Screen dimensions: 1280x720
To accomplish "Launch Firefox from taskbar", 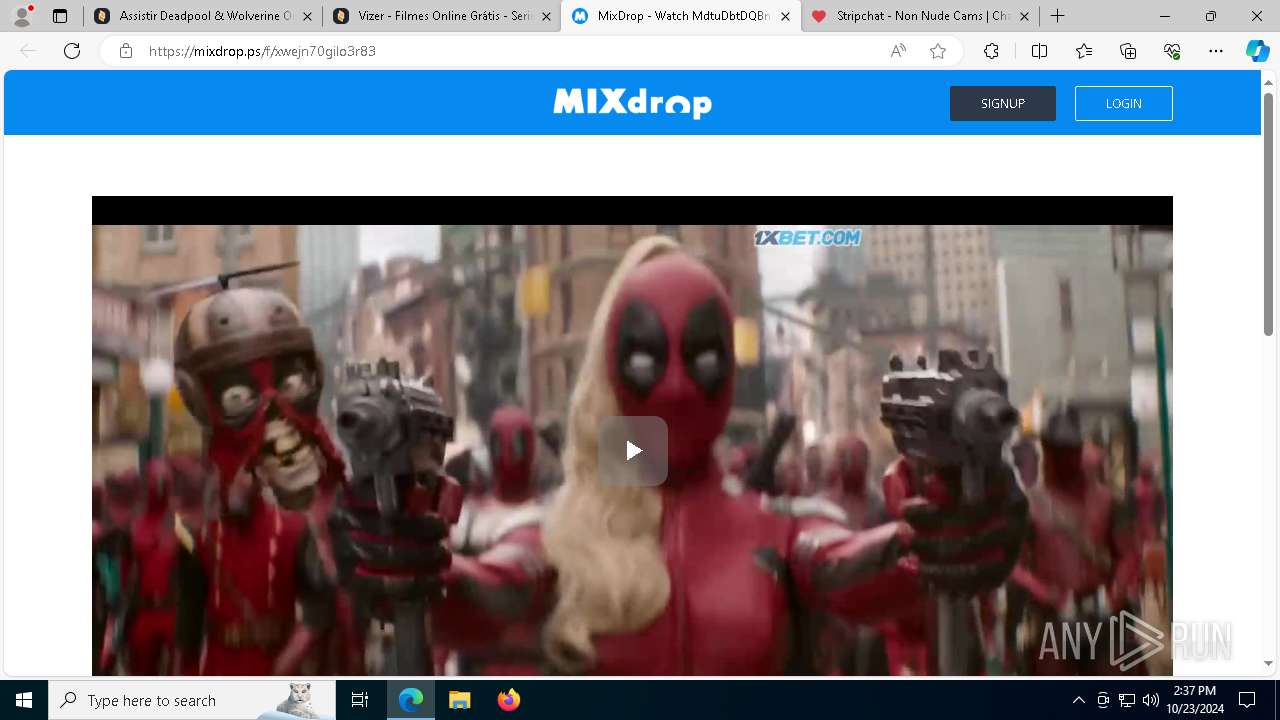I will click(x=509, y=700).
